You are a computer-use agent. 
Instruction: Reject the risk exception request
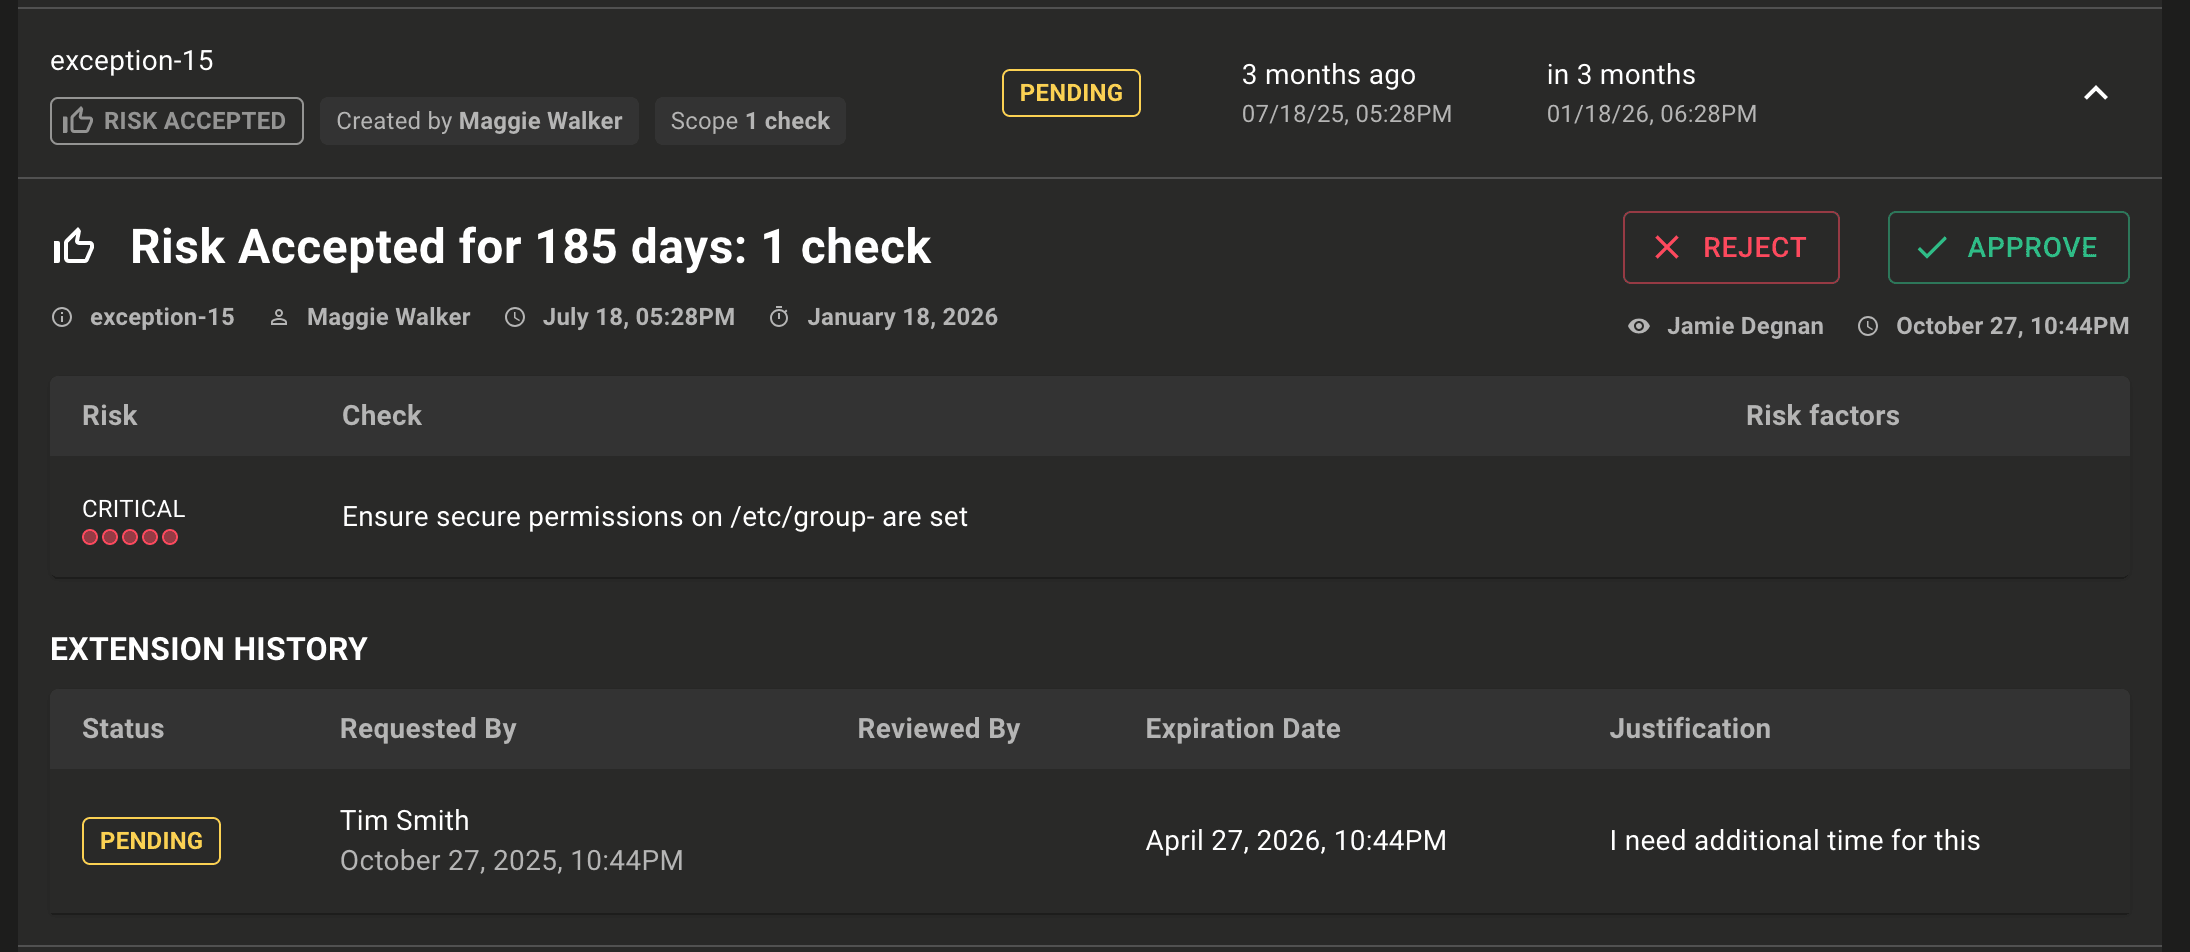point(1731,247)
